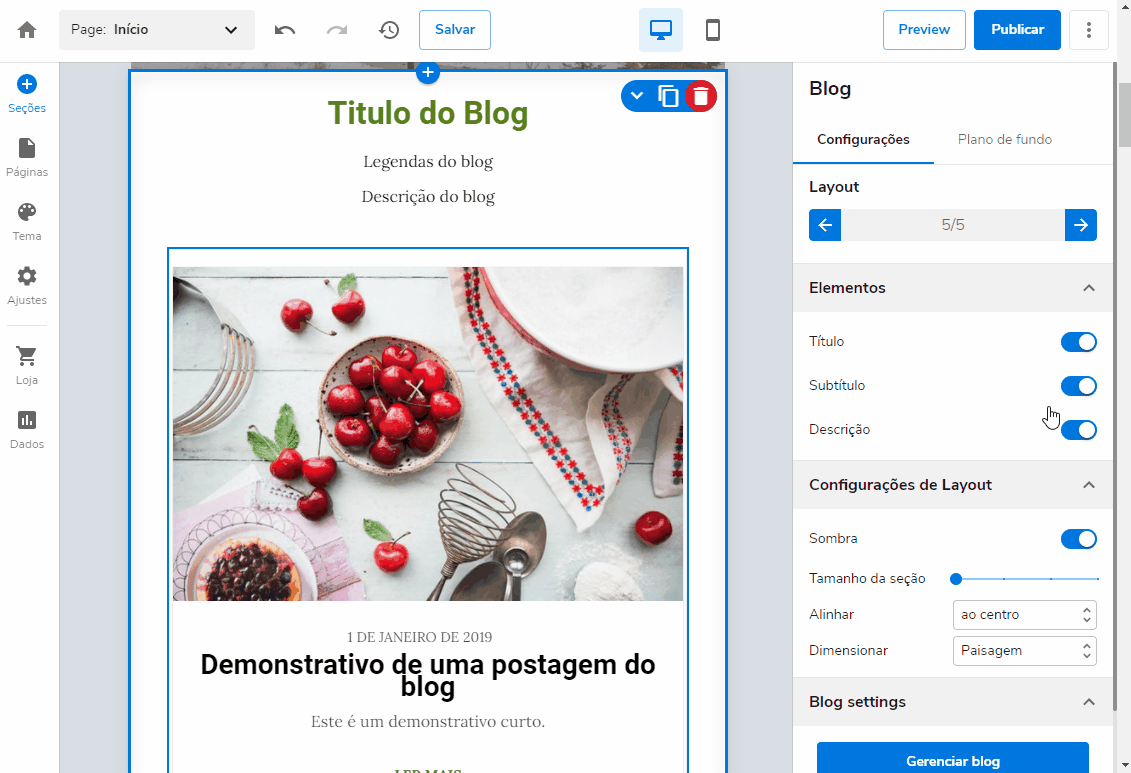Viewport: 1131px width, 773px height.
Task: Go to the home dashboard icon
Action: [27, 30]
